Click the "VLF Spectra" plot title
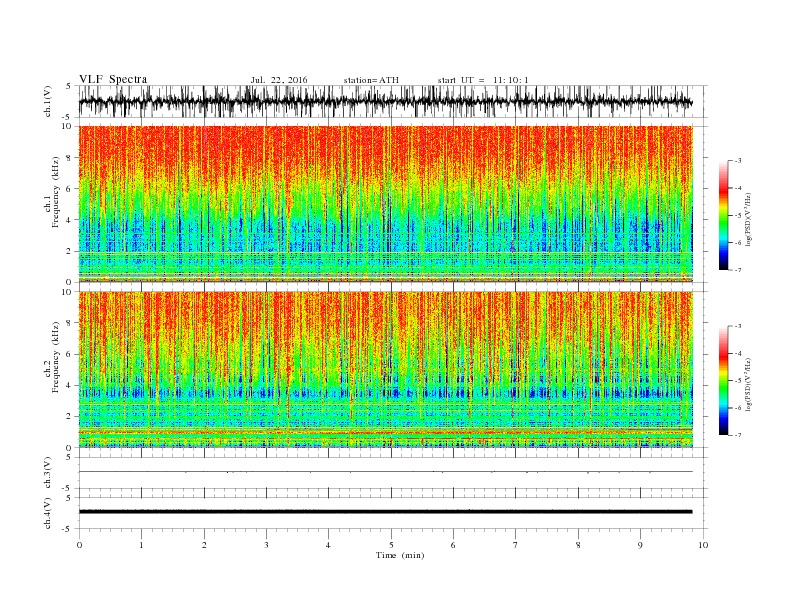 [x=113, y=79]
